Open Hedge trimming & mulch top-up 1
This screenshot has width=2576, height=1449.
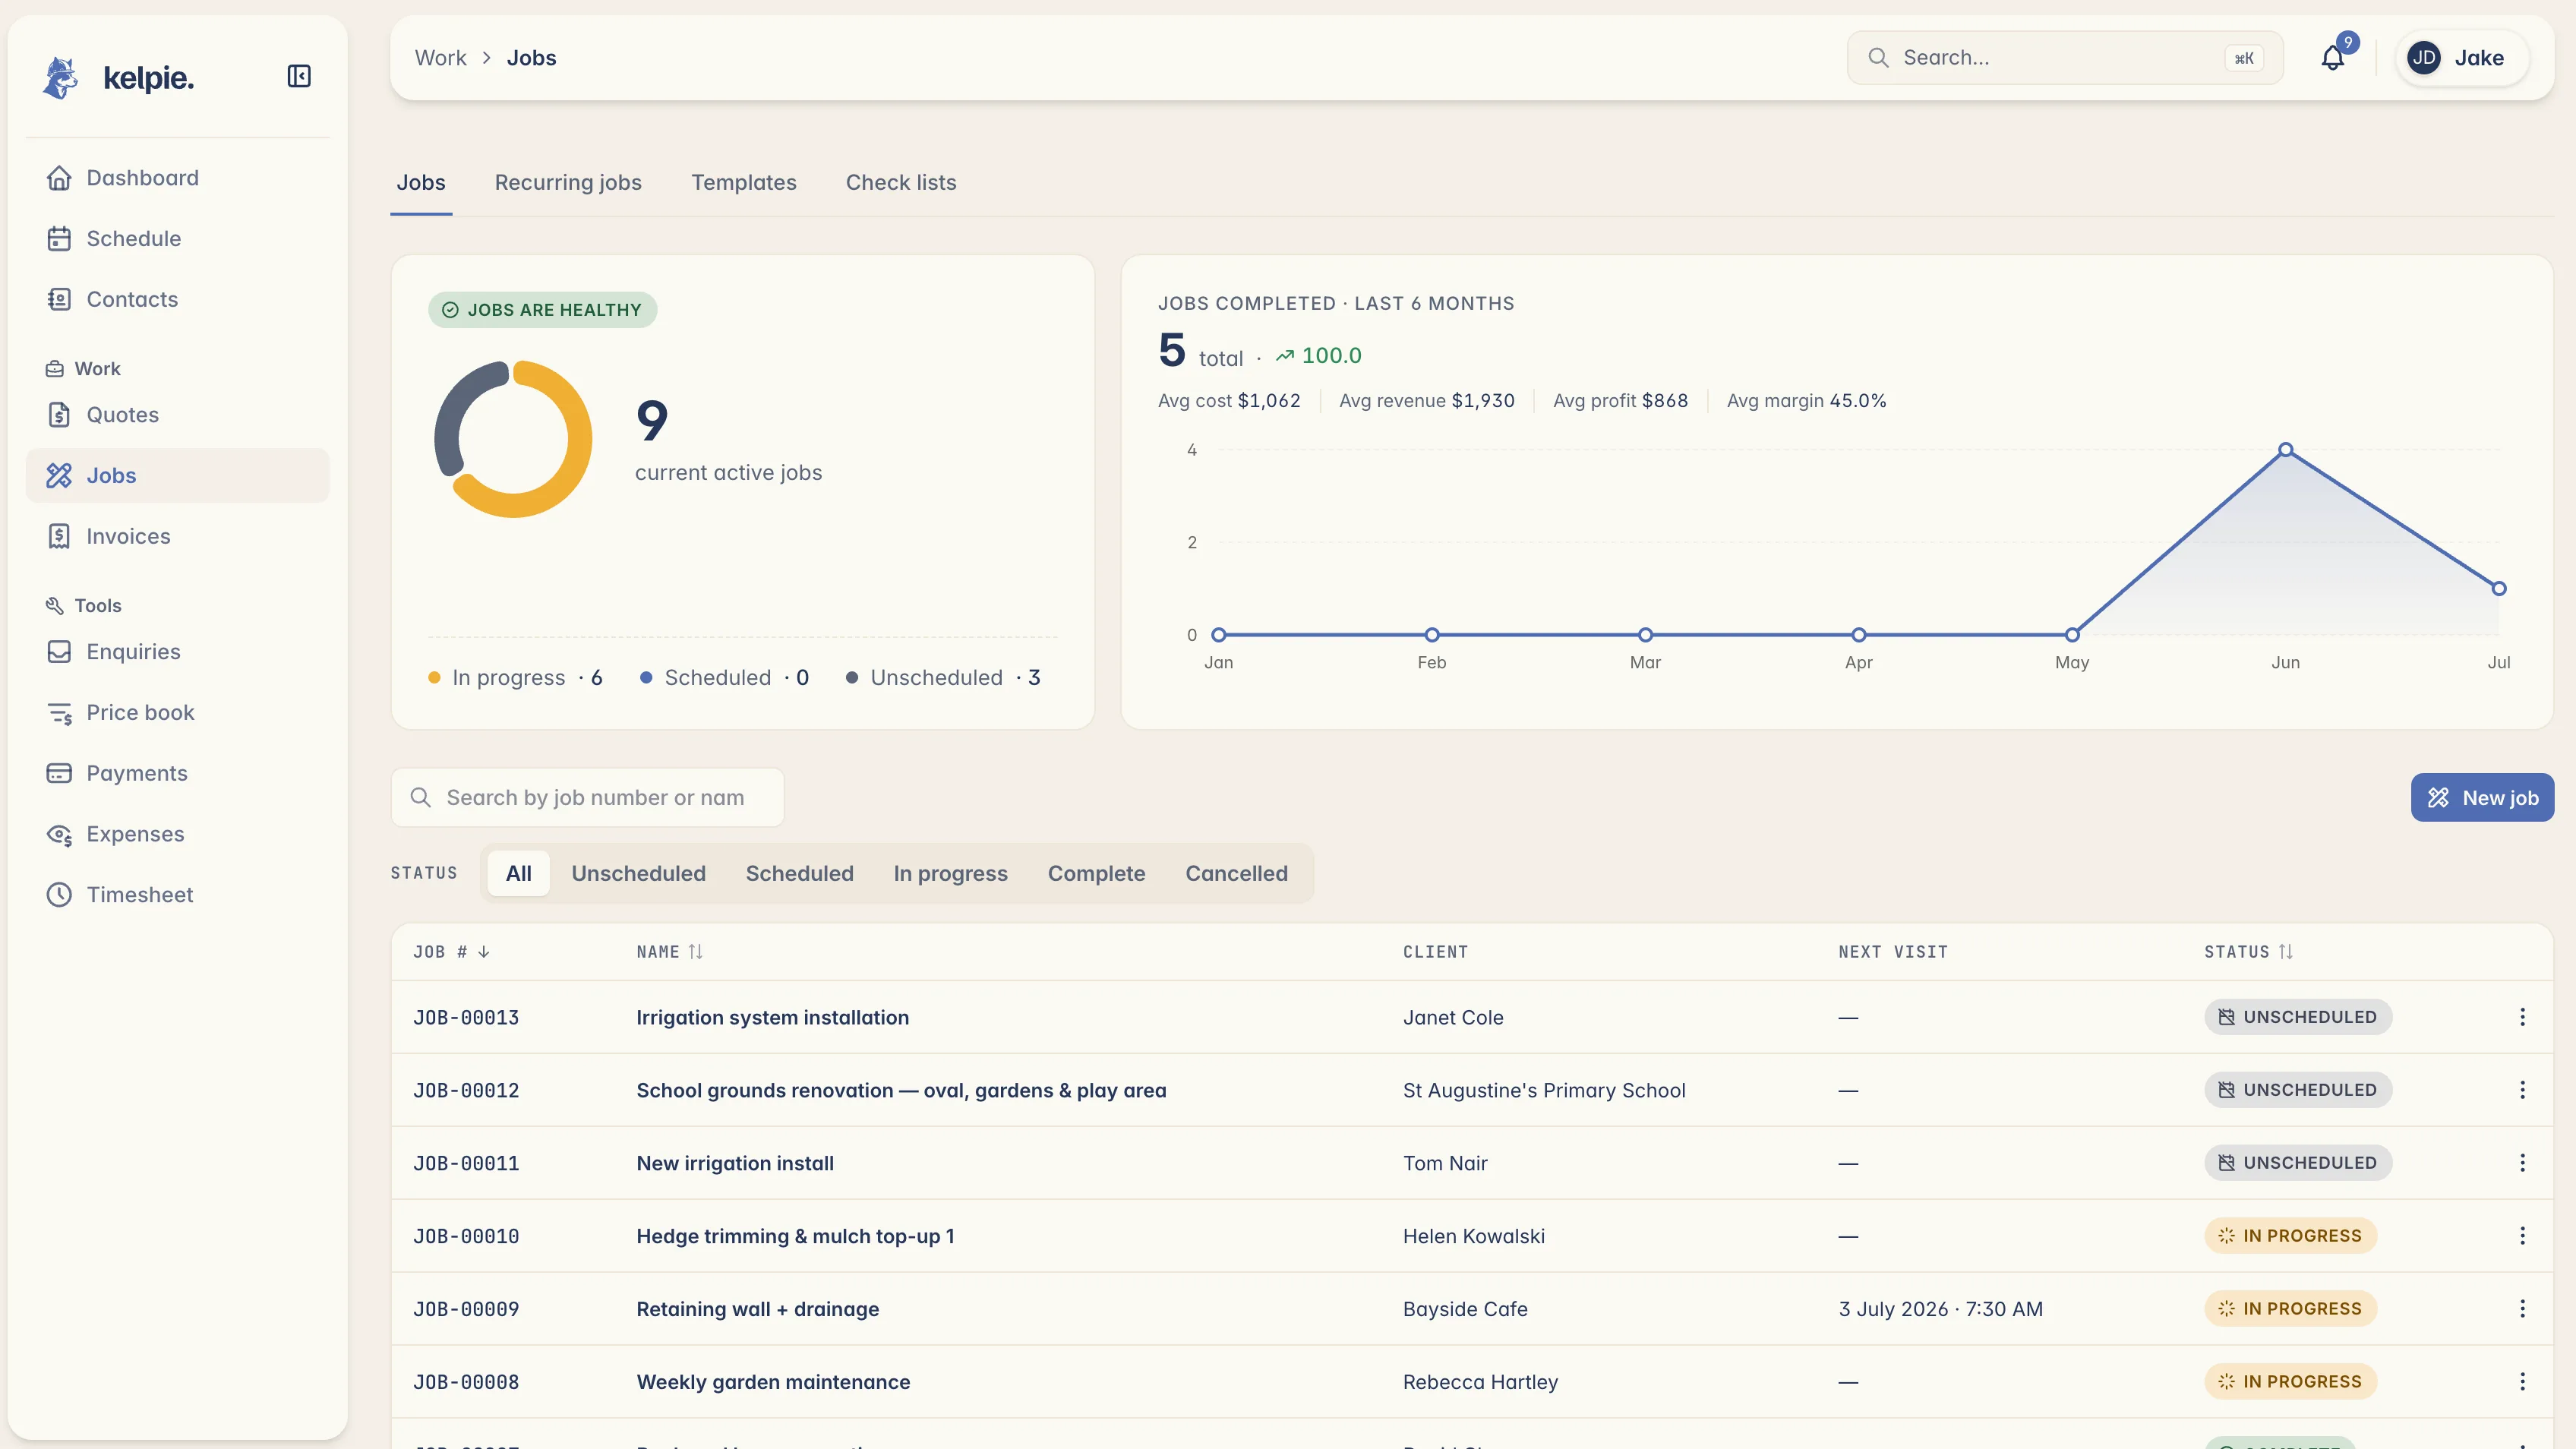795,1237
